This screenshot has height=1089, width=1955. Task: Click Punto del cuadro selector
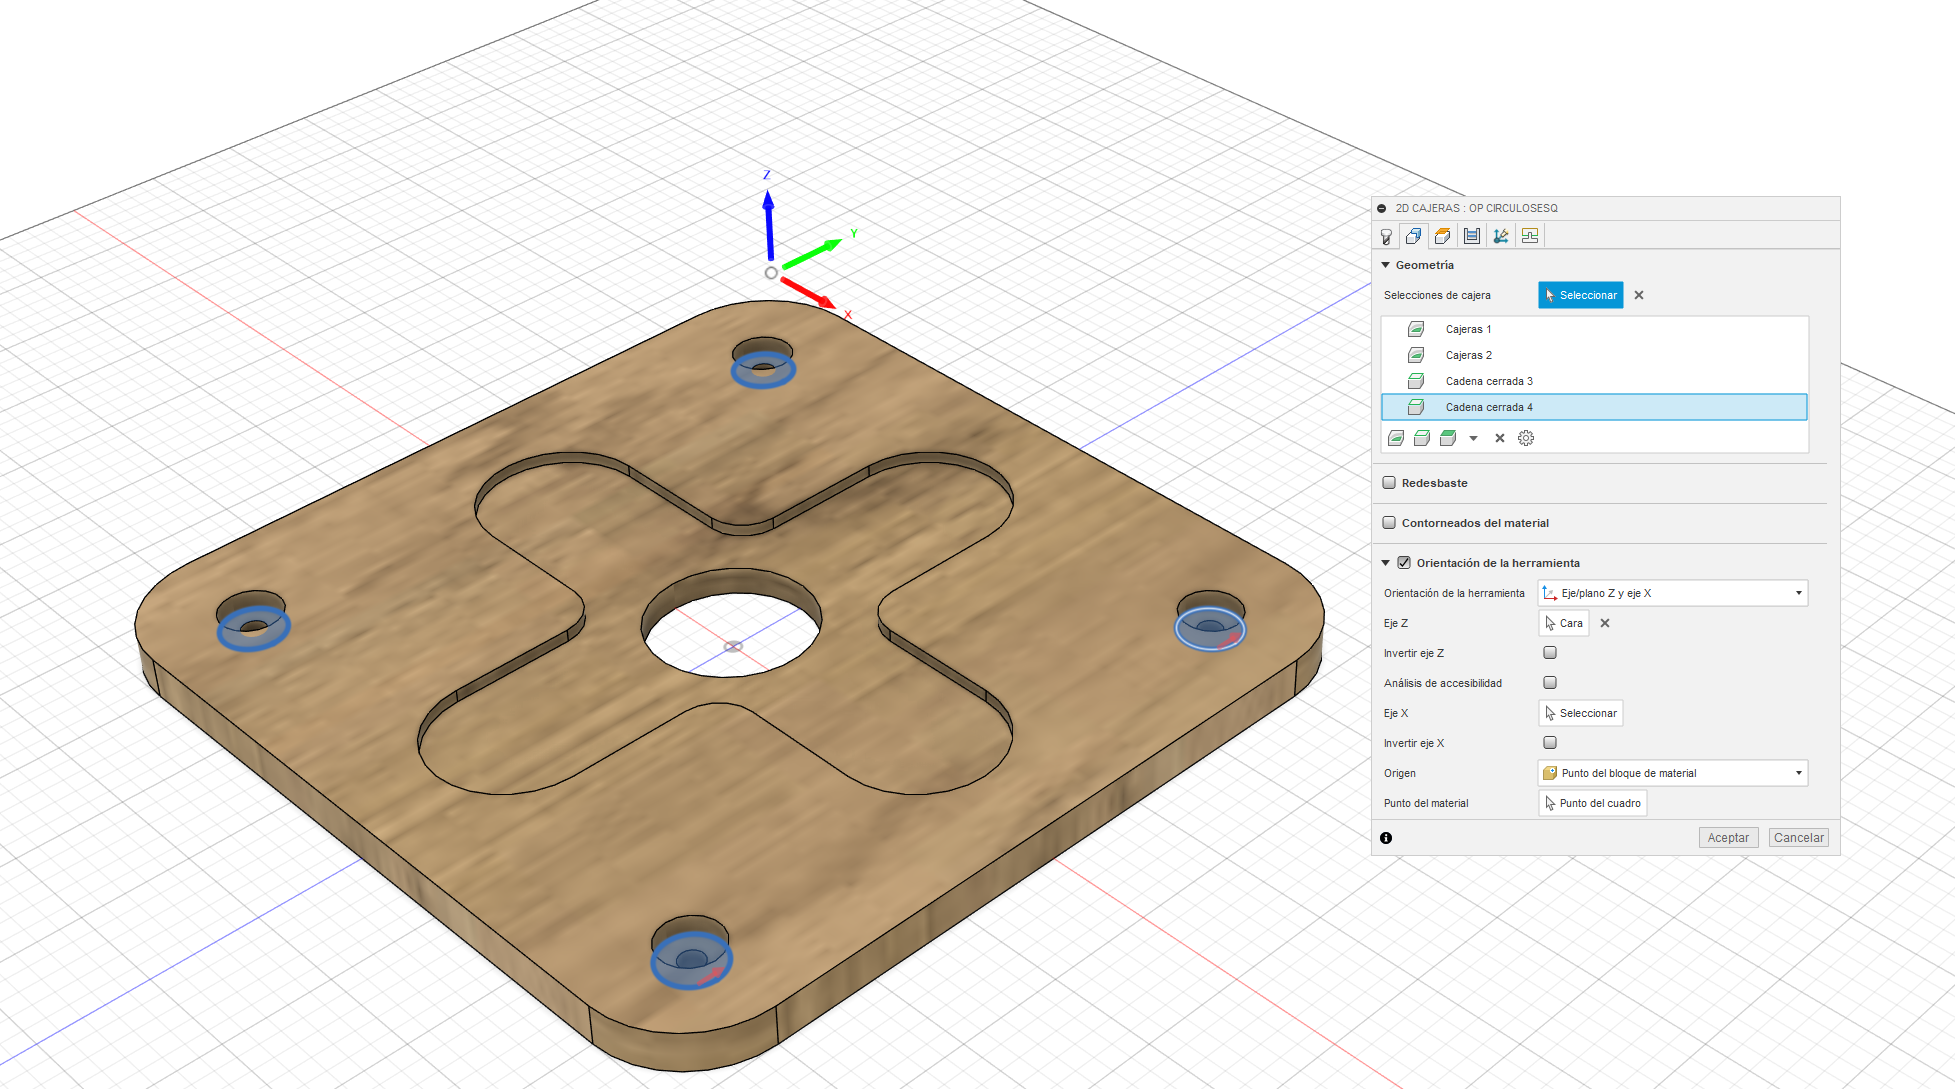tap(1592, 803)
